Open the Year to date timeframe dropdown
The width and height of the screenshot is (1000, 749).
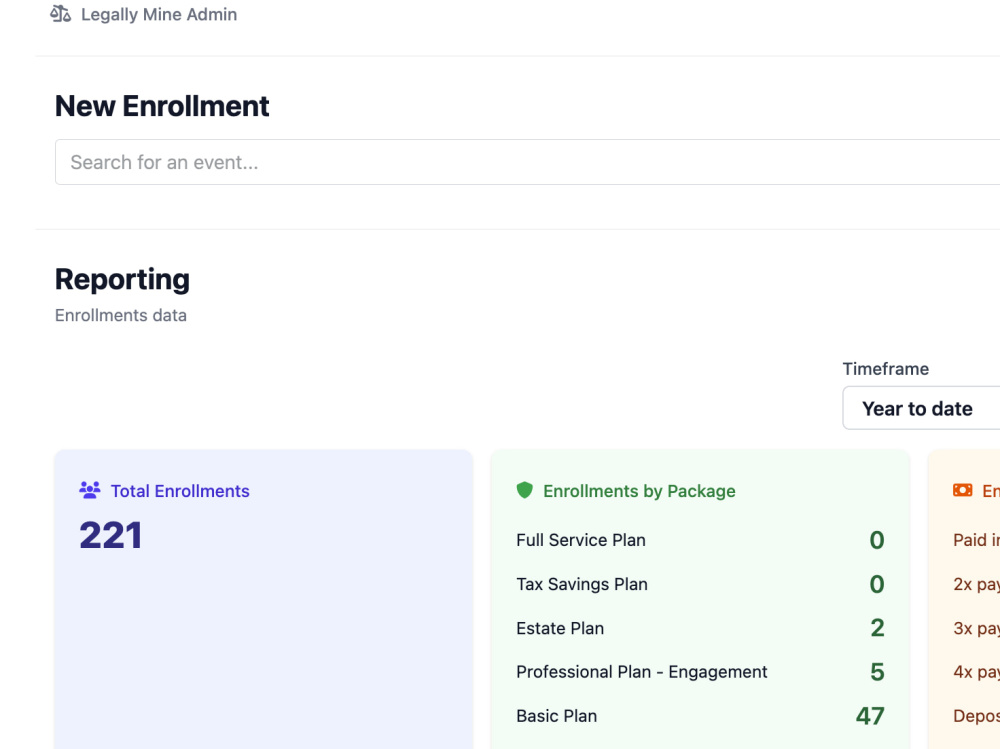click(x=921, y=408)
